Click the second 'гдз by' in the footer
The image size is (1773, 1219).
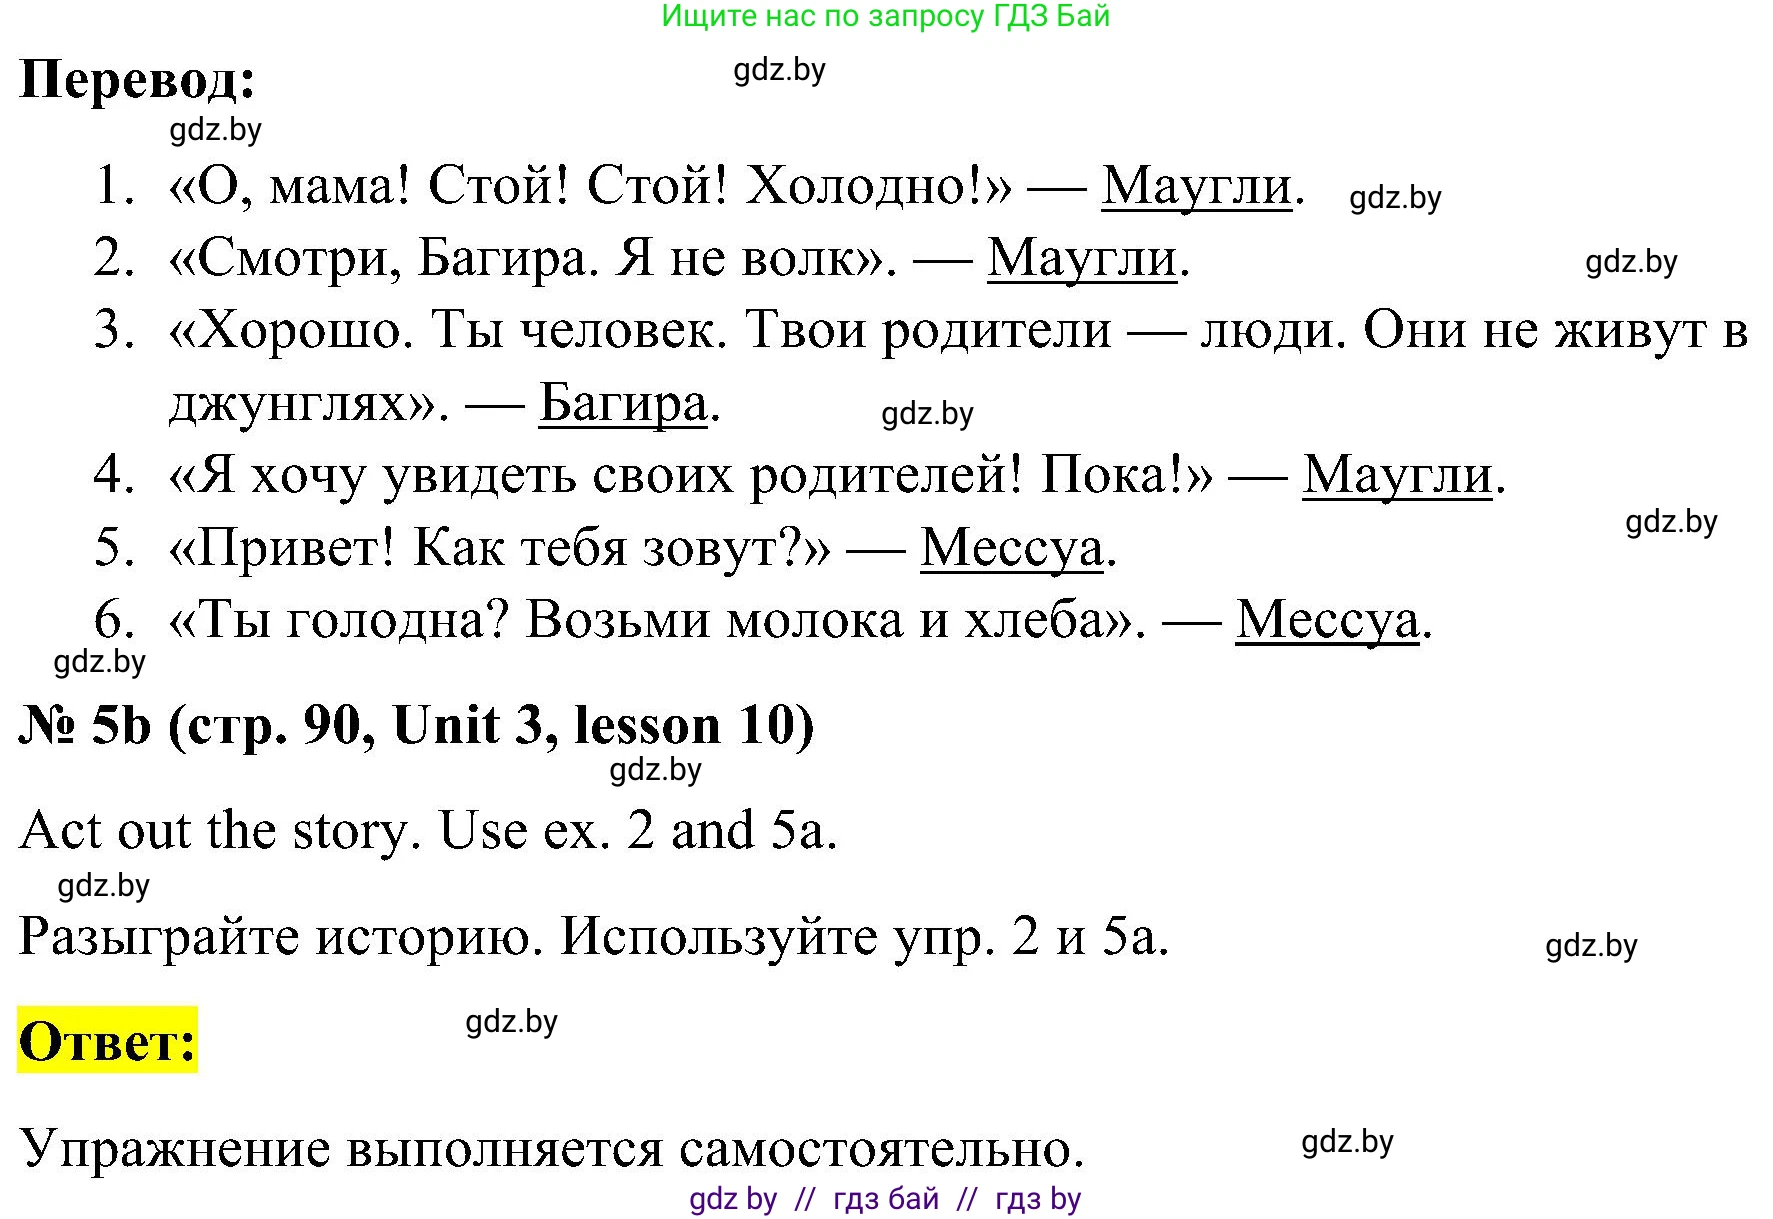click(x=1037, y=1199)
